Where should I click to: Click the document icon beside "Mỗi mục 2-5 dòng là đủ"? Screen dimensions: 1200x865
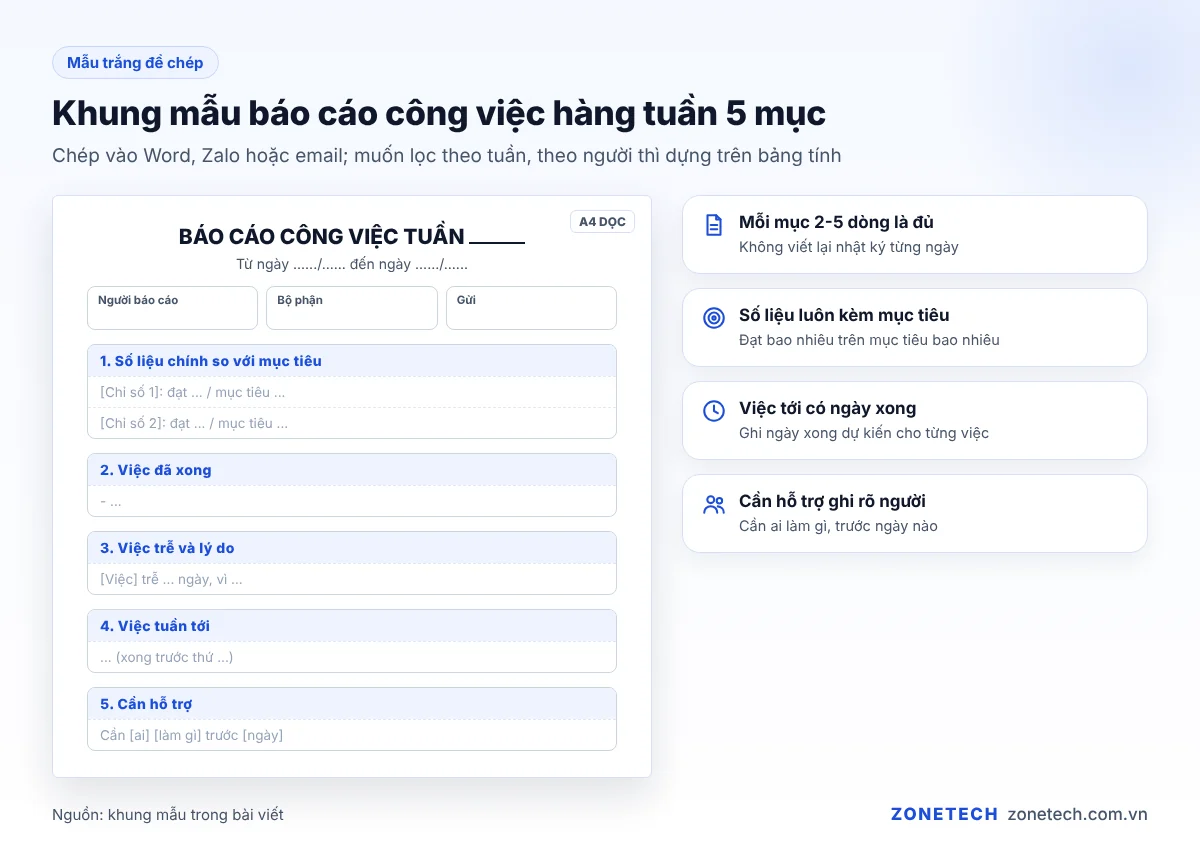click(x=714, y=225)
